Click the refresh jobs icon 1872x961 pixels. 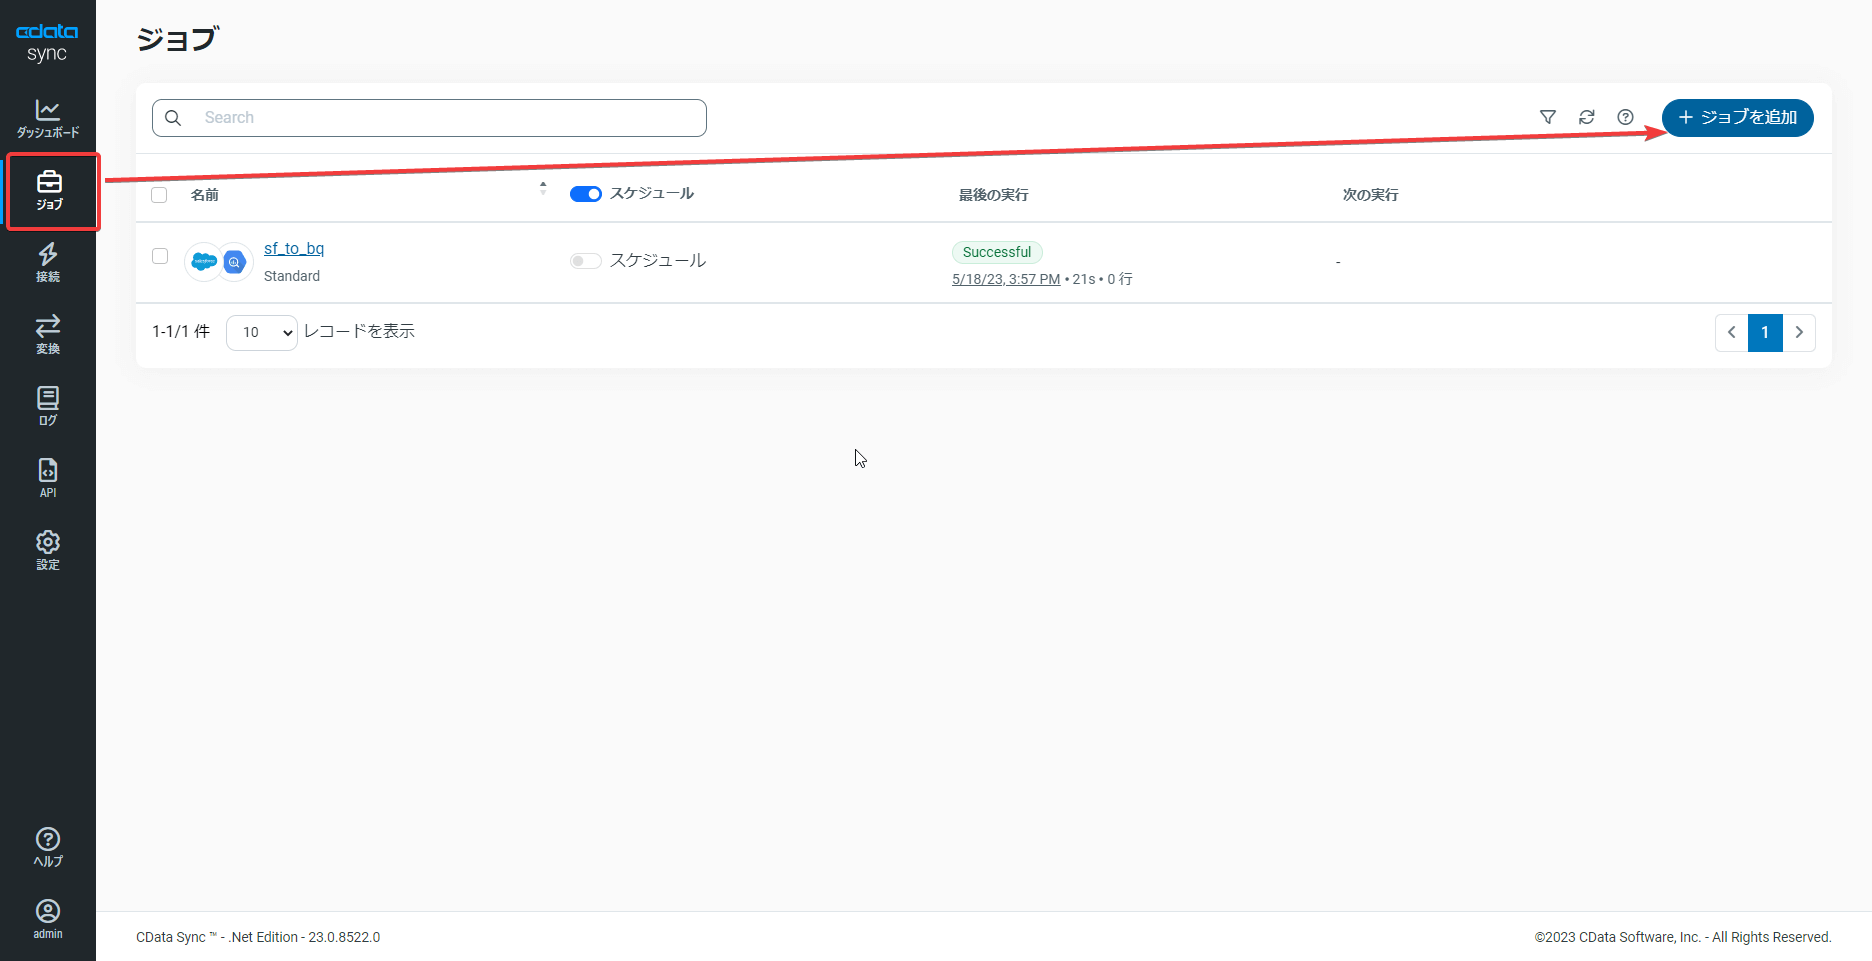point(1587,118)
